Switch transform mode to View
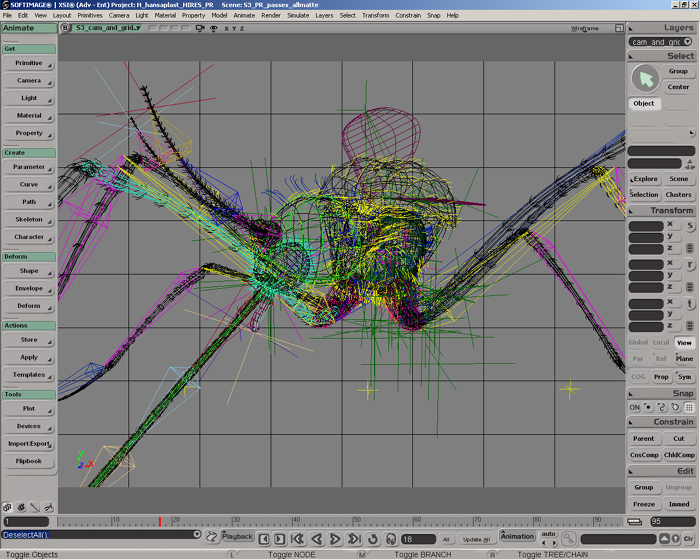Screen dimensions: 700x560 tap(684, 342)
